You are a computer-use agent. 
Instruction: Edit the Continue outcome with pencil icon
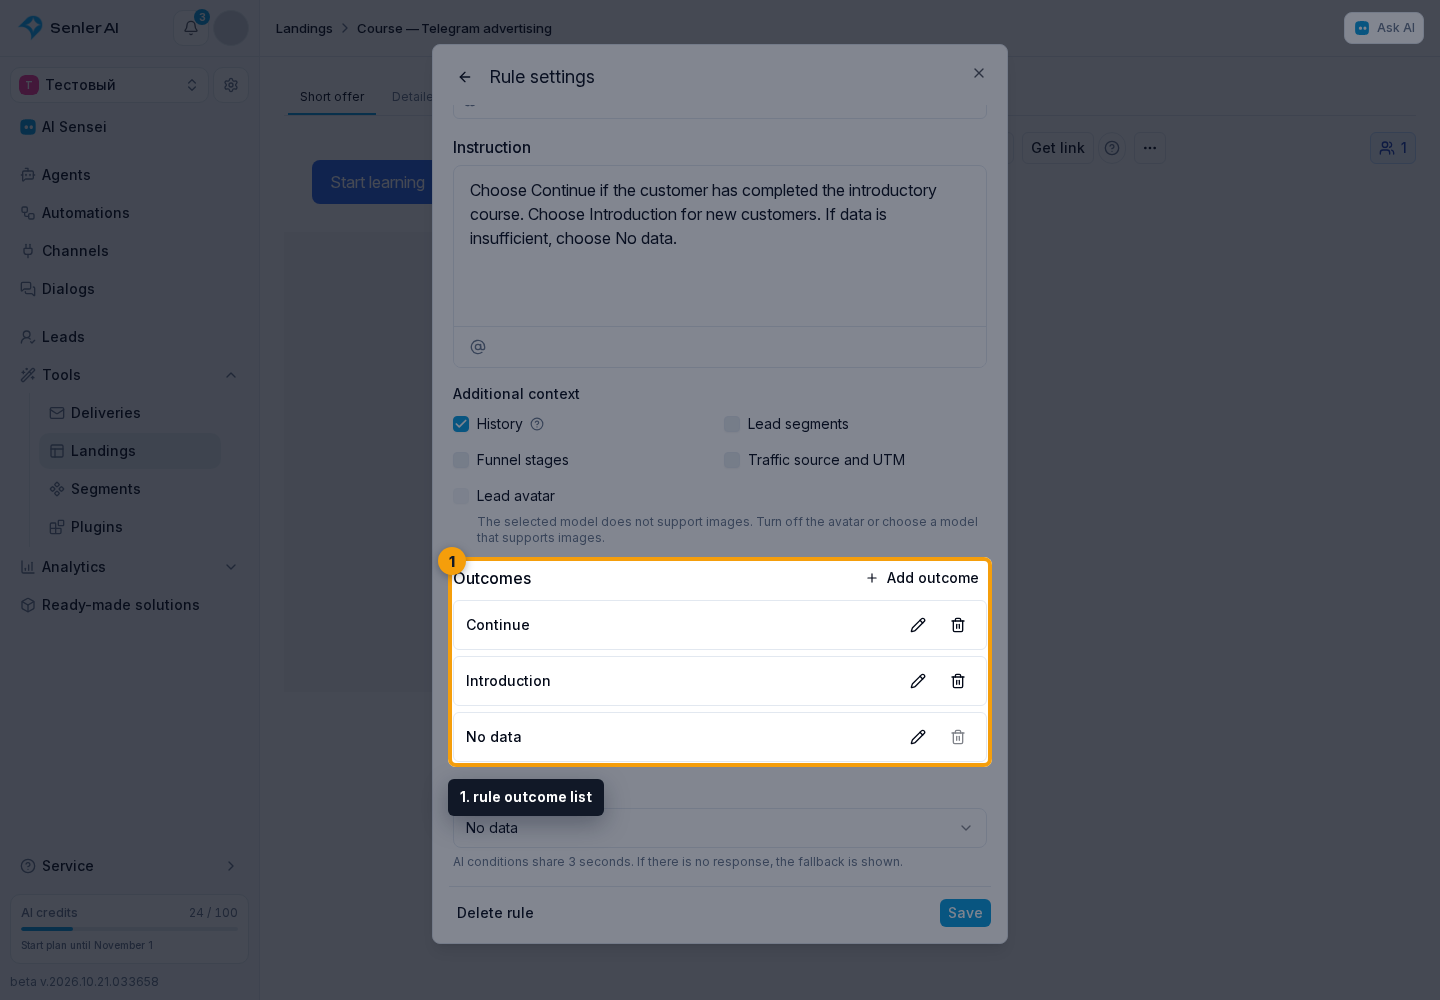918,625
